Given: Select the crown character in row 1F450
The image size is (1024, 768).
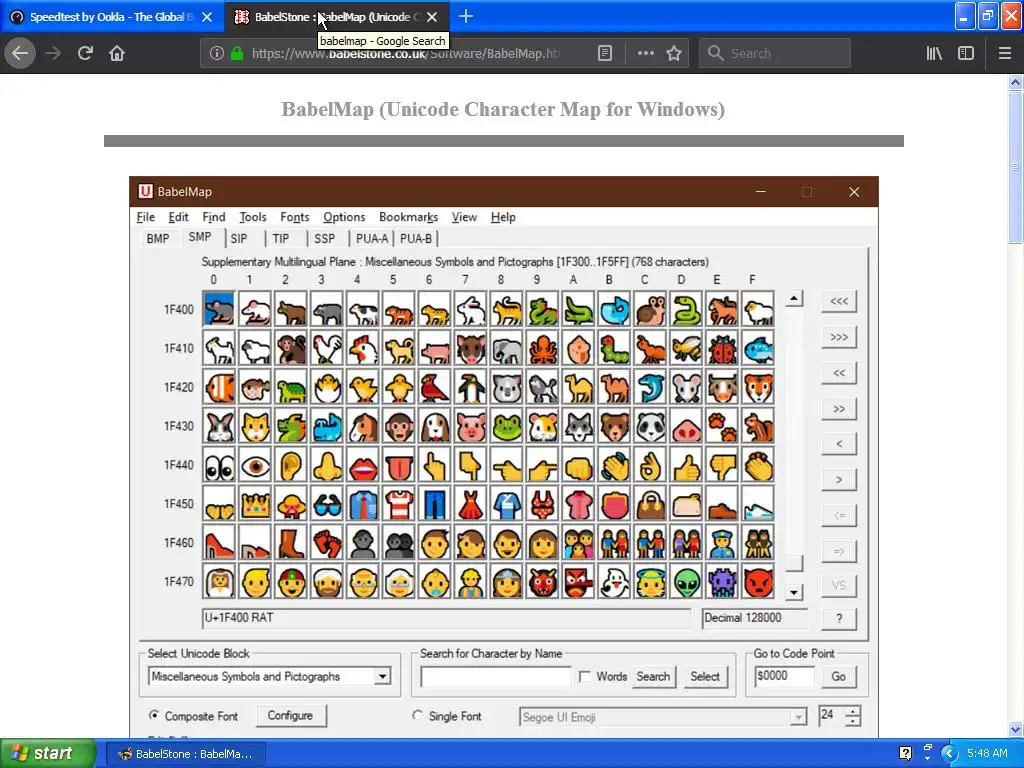Looking at the screenshot, I should (255, 504).
